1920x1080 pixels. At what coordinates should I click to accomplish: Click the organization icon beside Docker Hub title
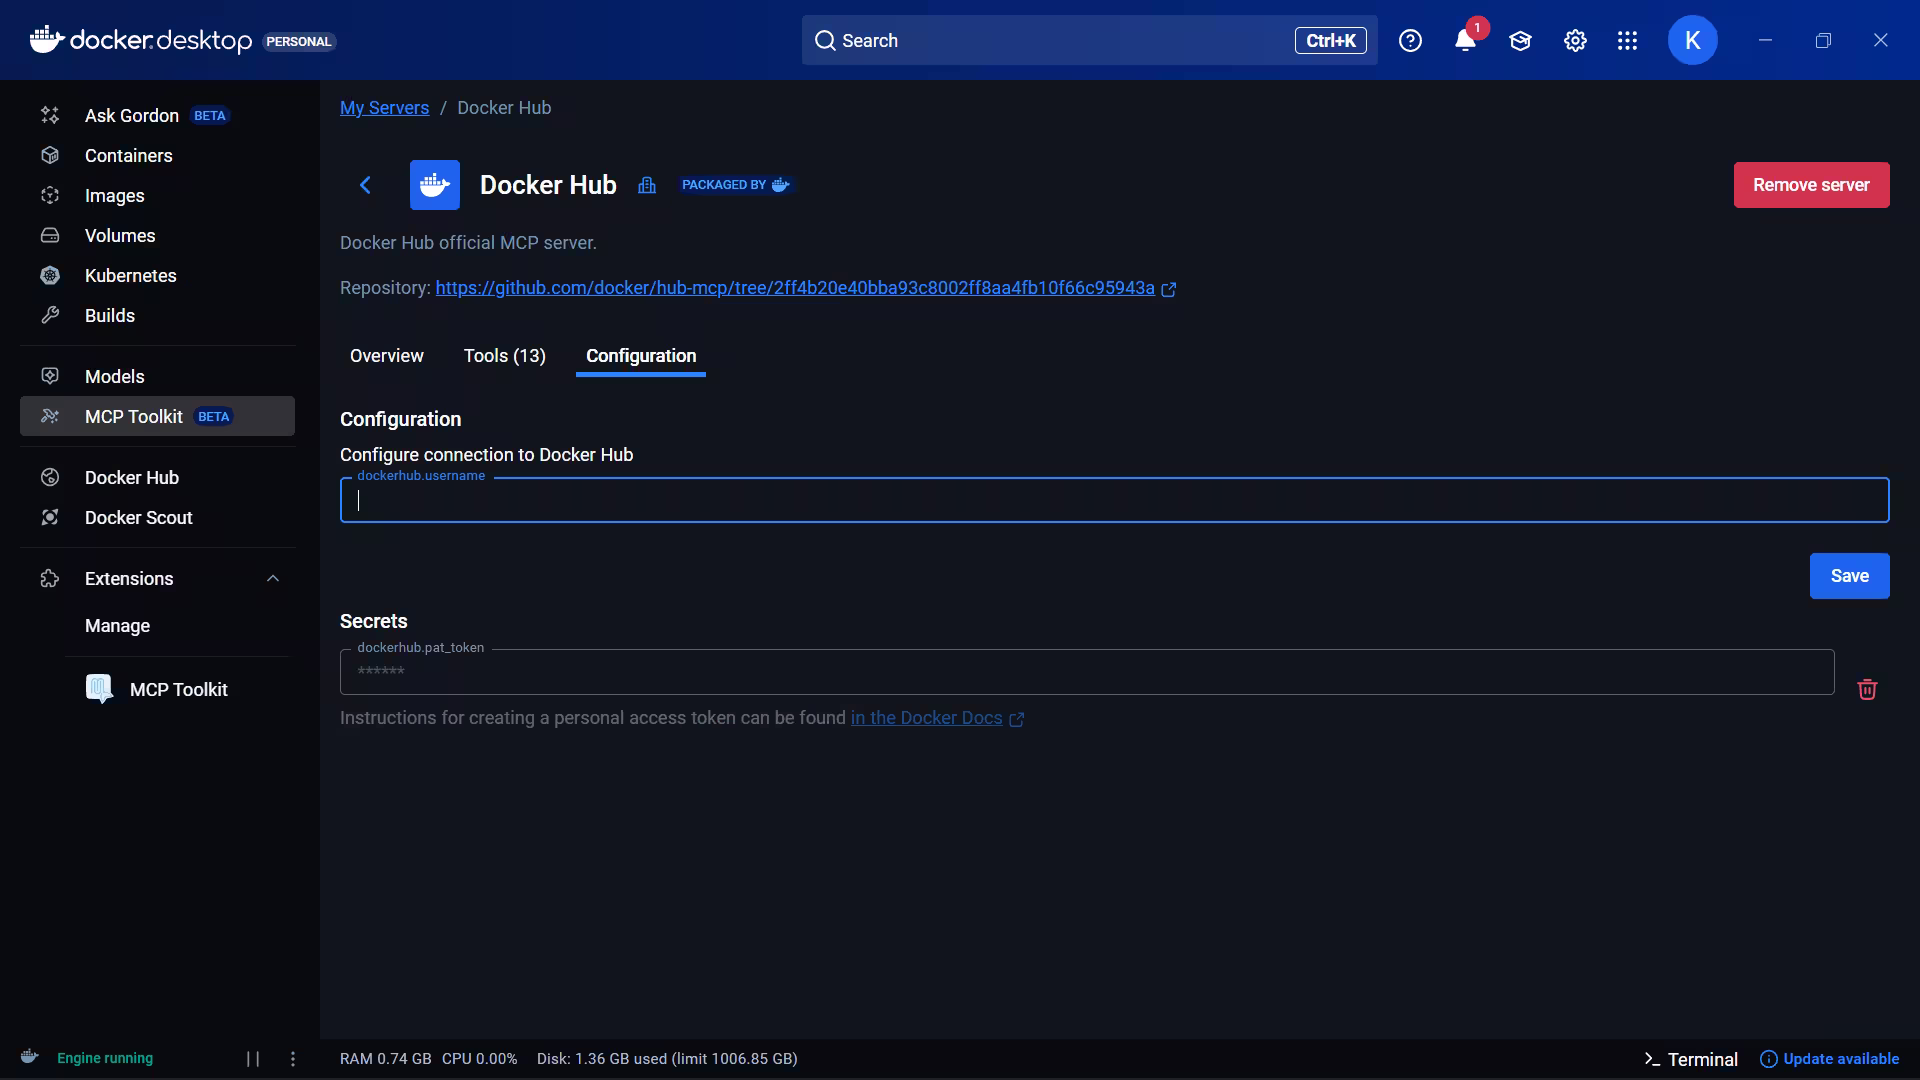647,185
